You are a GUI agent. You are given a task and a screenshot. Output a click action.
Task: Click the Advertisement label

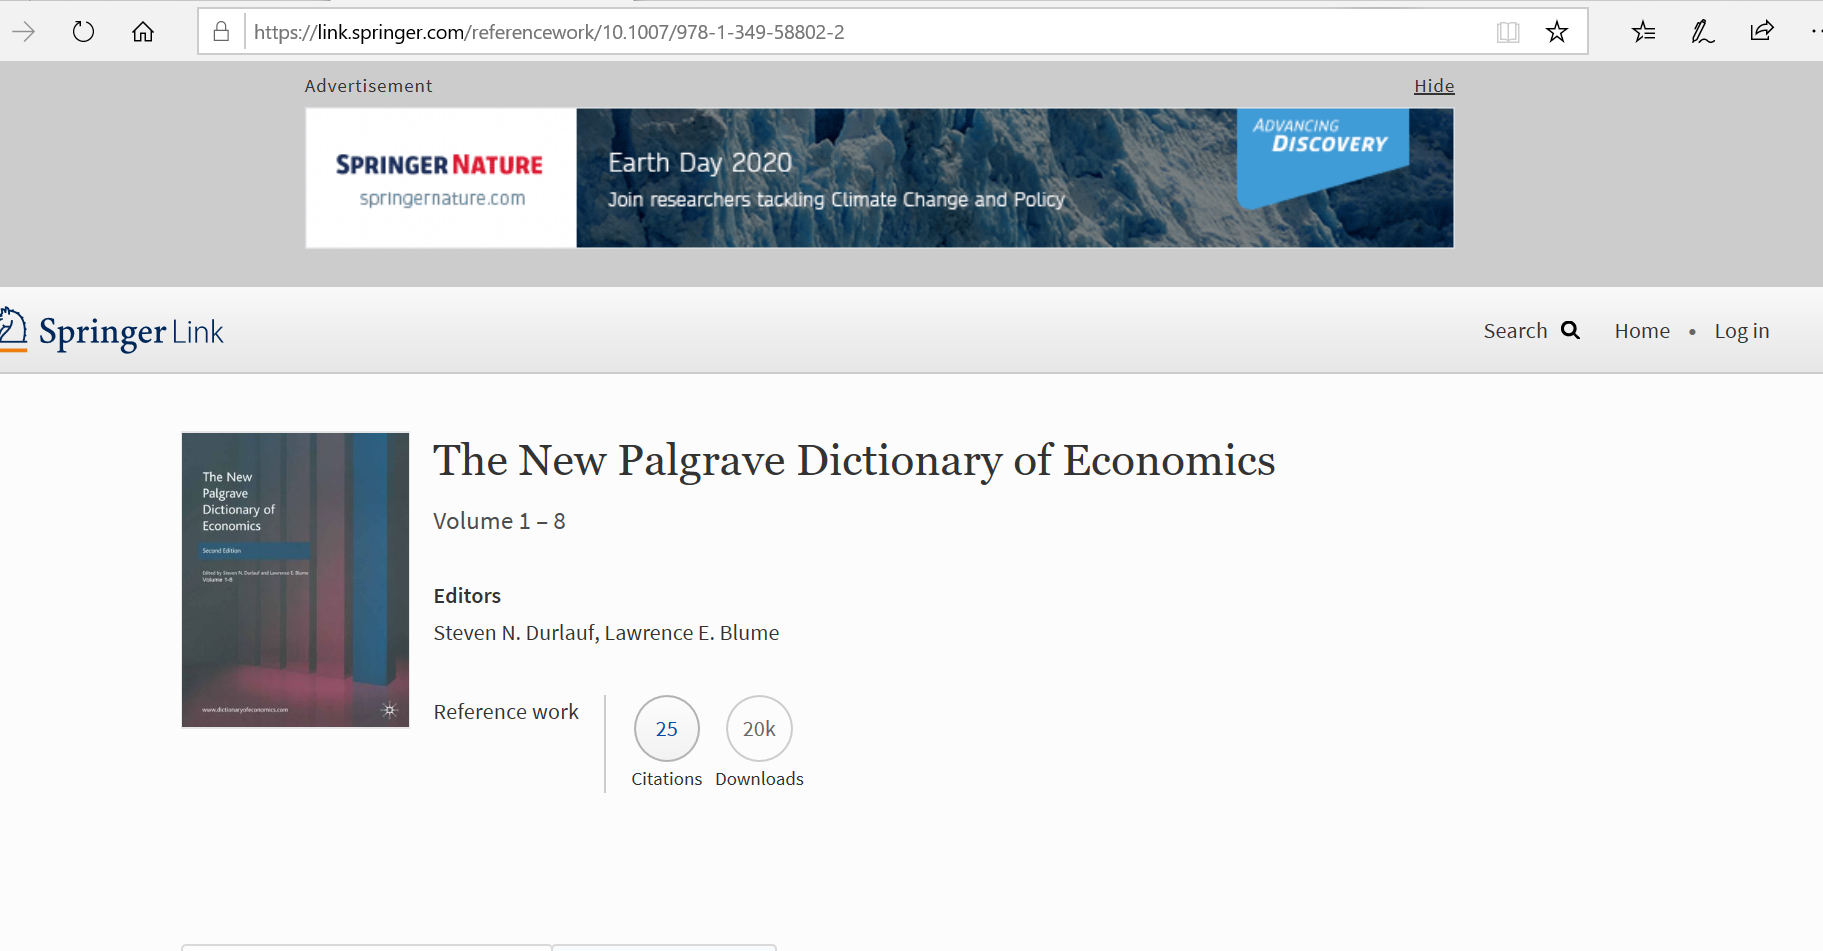click(368, 86)
